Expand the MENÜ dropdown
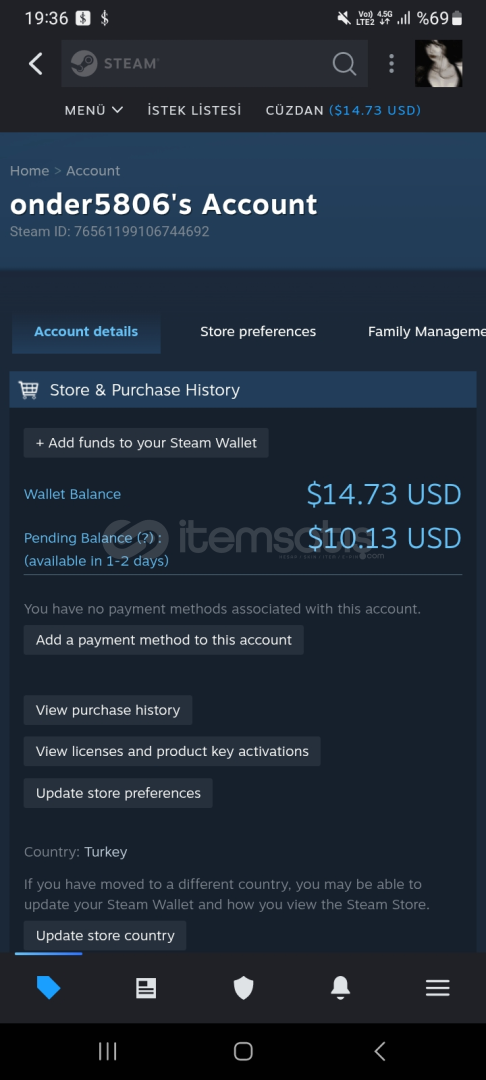 click(94, 110)
